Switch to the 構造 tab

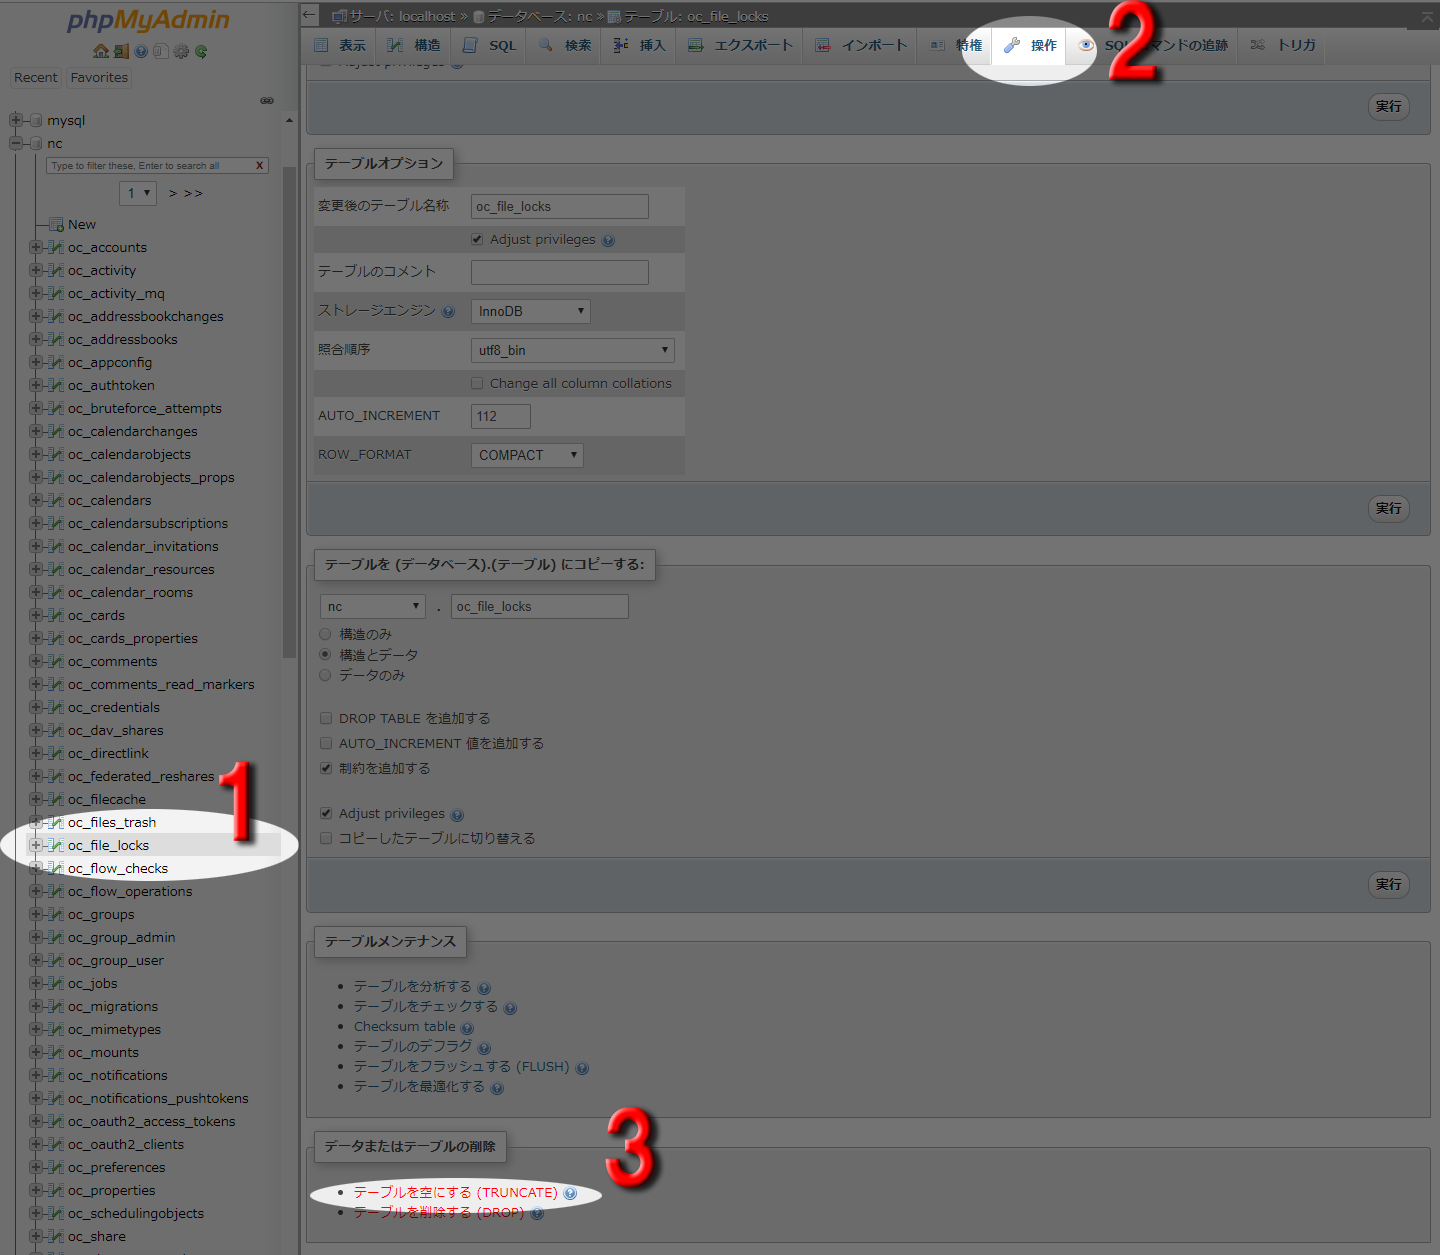point(414,45)
